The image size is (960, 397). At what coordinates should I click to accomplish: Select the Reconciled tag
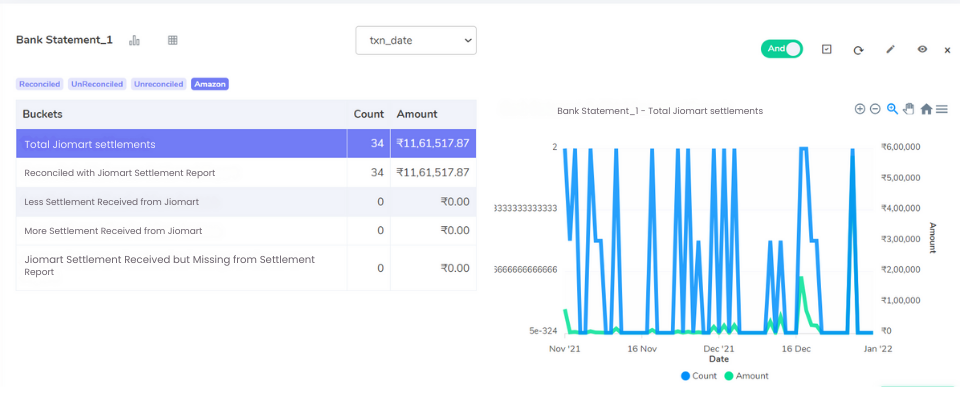click(40, 84)
